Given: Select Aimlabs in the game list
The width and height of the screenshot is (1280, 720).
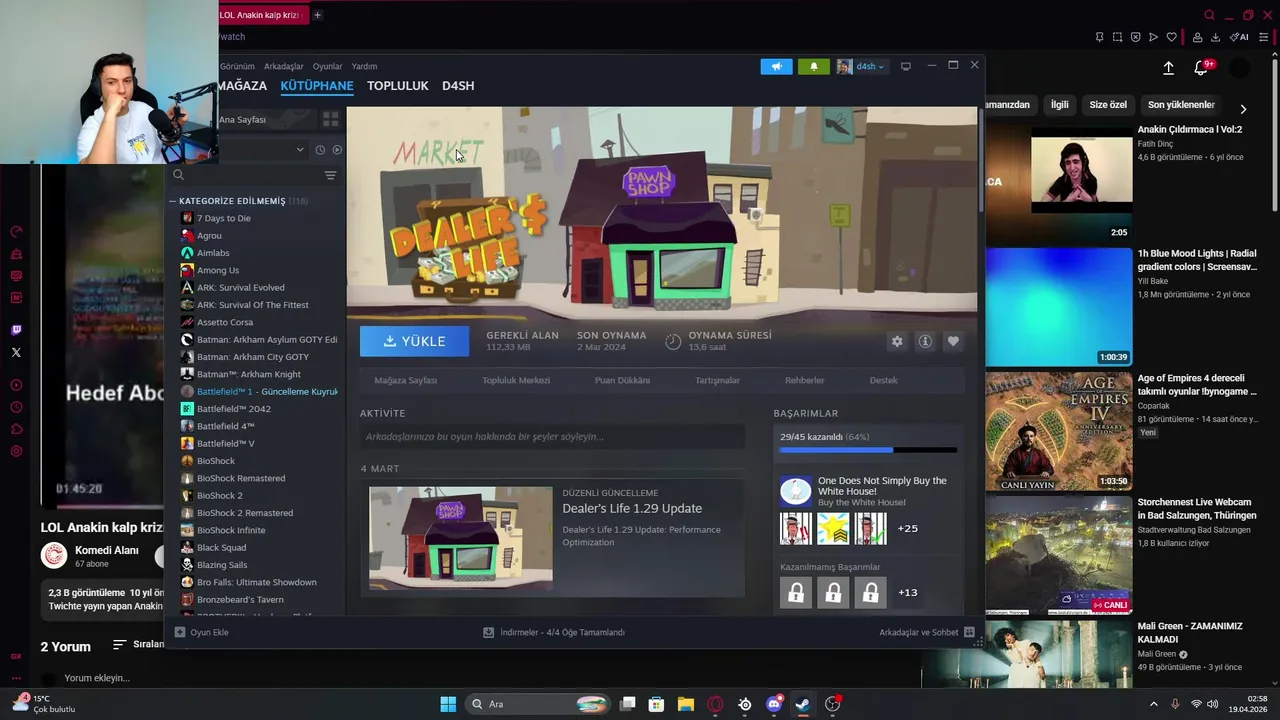Looking at the screenshot, I should click(x=213, y=253).
